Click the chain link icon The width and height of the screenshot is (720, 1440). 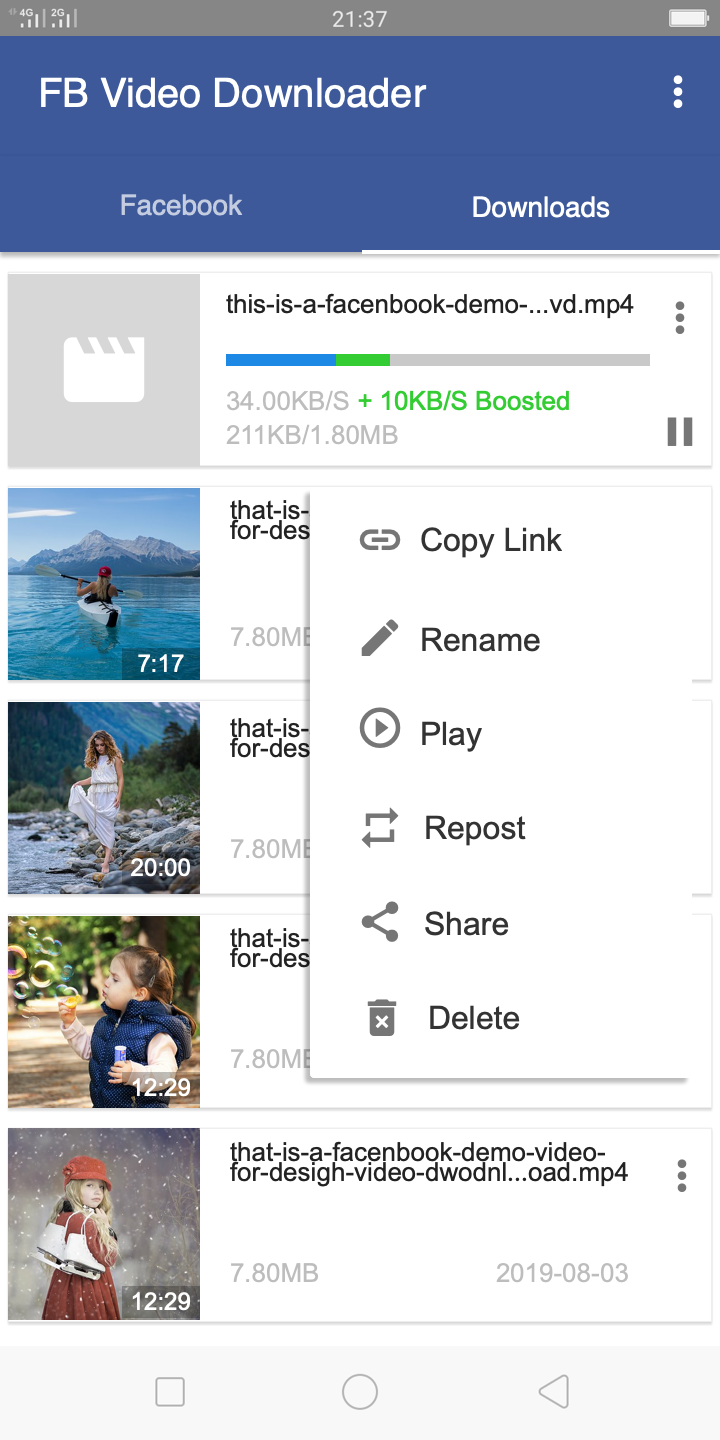coord(380,540)
